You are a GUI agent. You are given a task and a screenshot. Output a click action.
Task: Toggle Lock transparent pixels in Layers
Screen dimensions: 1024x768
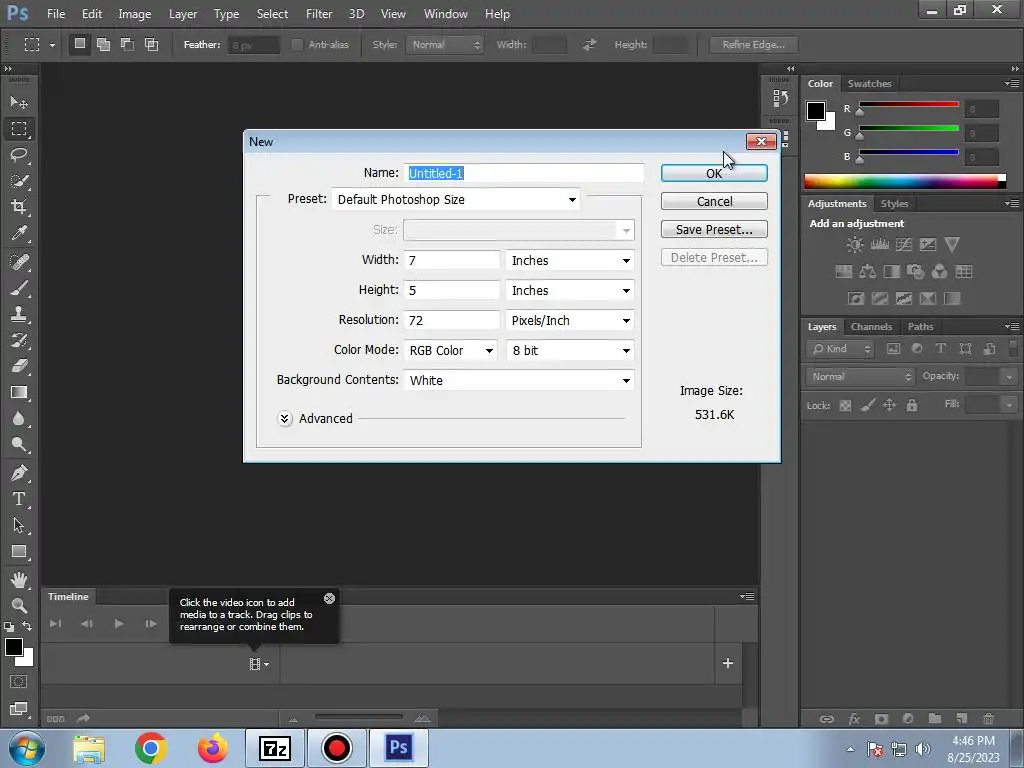click(x=845, y=406)
